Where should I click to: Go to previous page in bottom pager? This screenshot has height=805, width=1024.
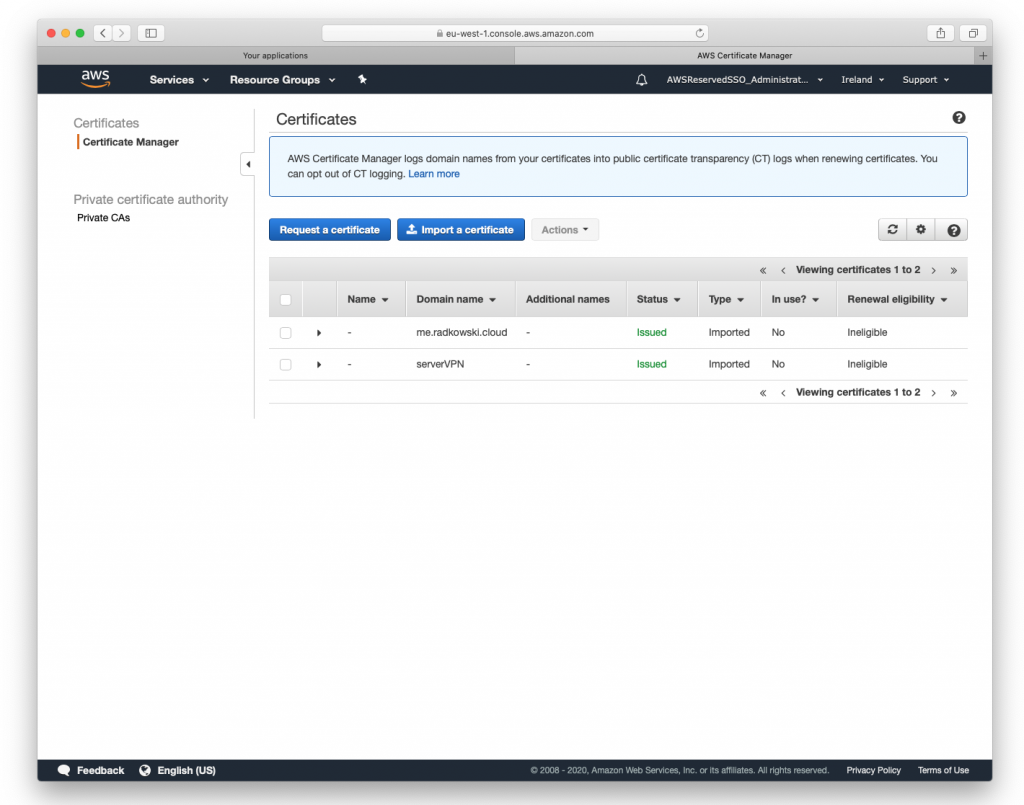click(x=783, y=392)
